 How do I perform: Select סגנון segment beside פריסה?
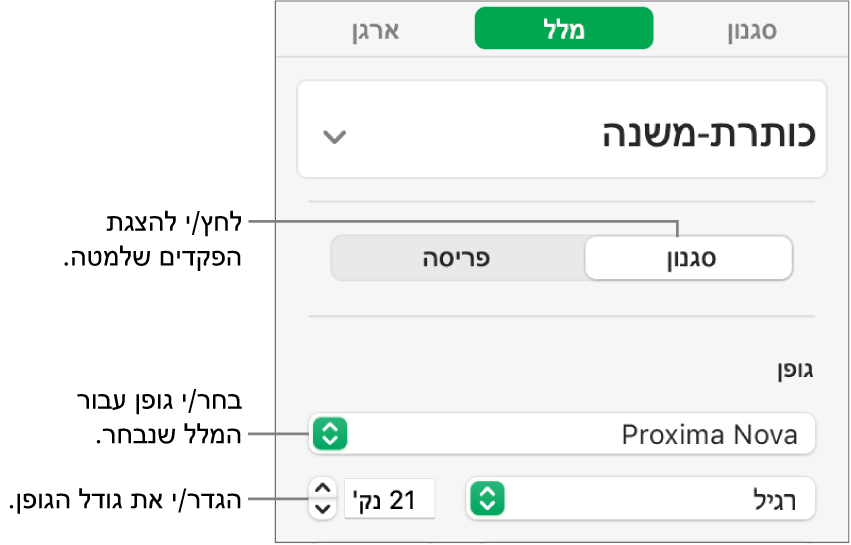688,257
